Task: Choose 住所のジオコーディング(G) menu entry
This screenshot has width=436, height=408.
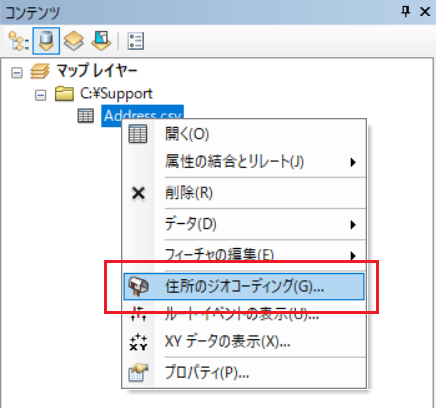Action: [x=244, y=287]
